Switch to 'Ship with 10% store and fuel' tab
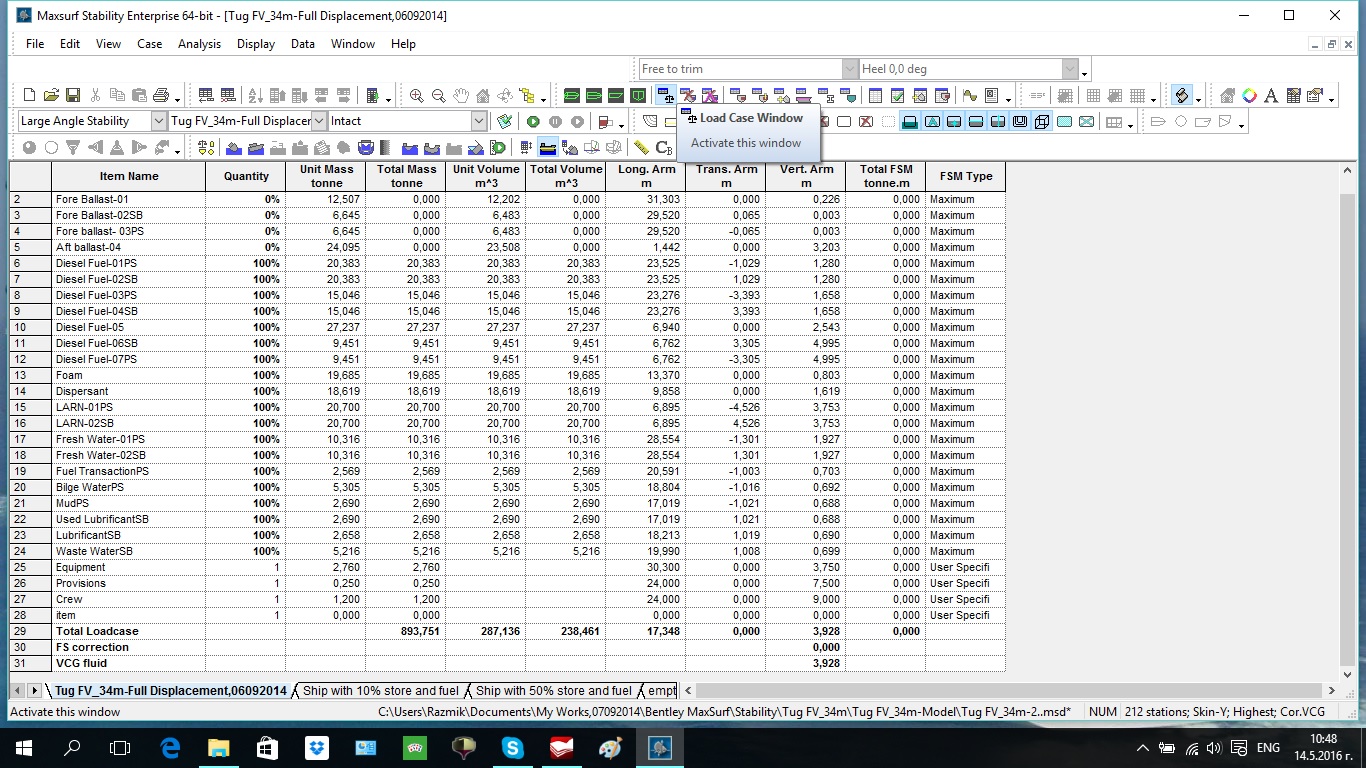 tap(381, 691)
